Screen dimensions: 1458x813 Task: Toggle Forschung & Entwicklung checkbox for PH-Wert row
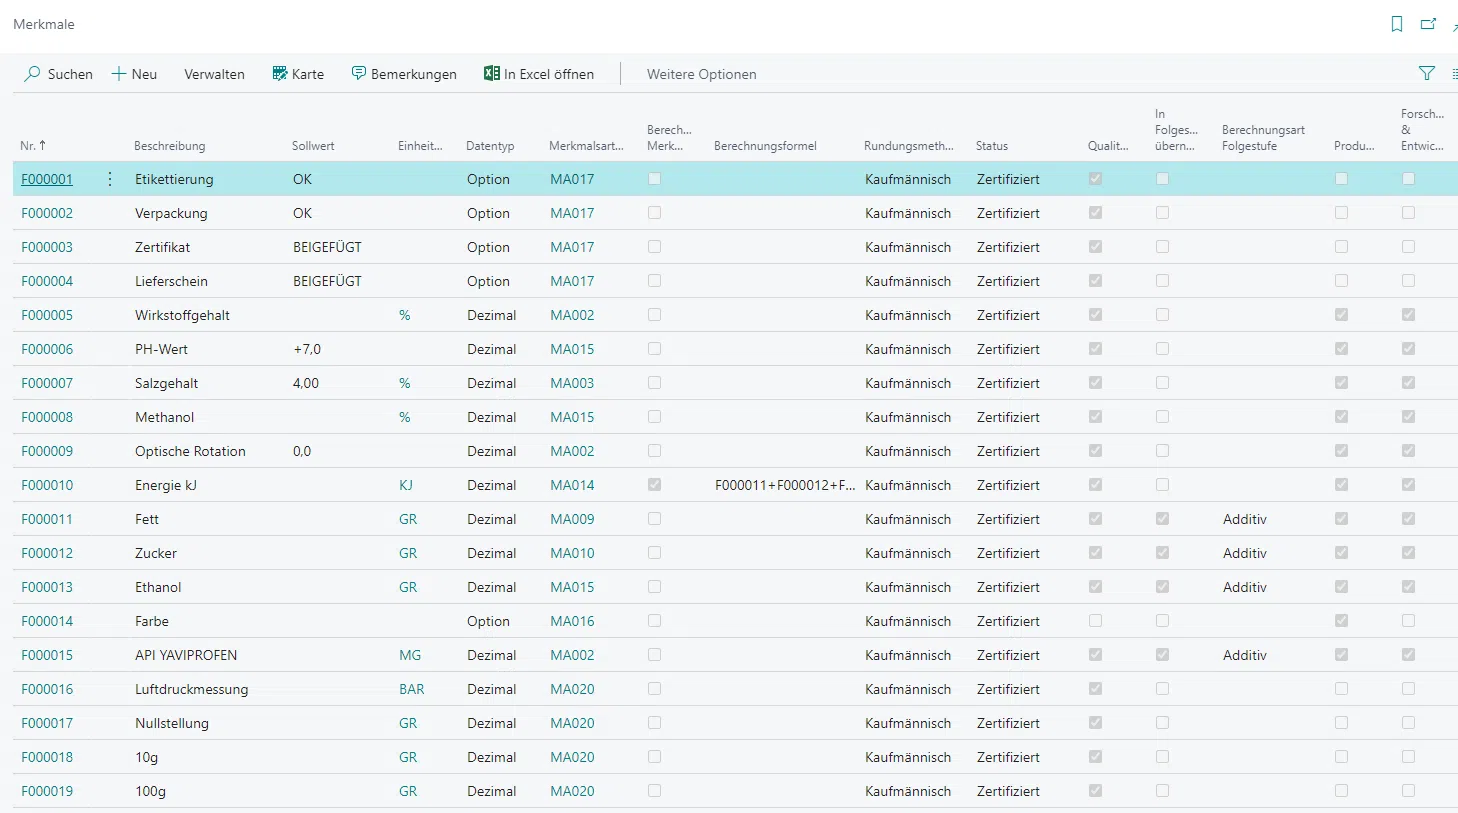[x=1408, y=349]
